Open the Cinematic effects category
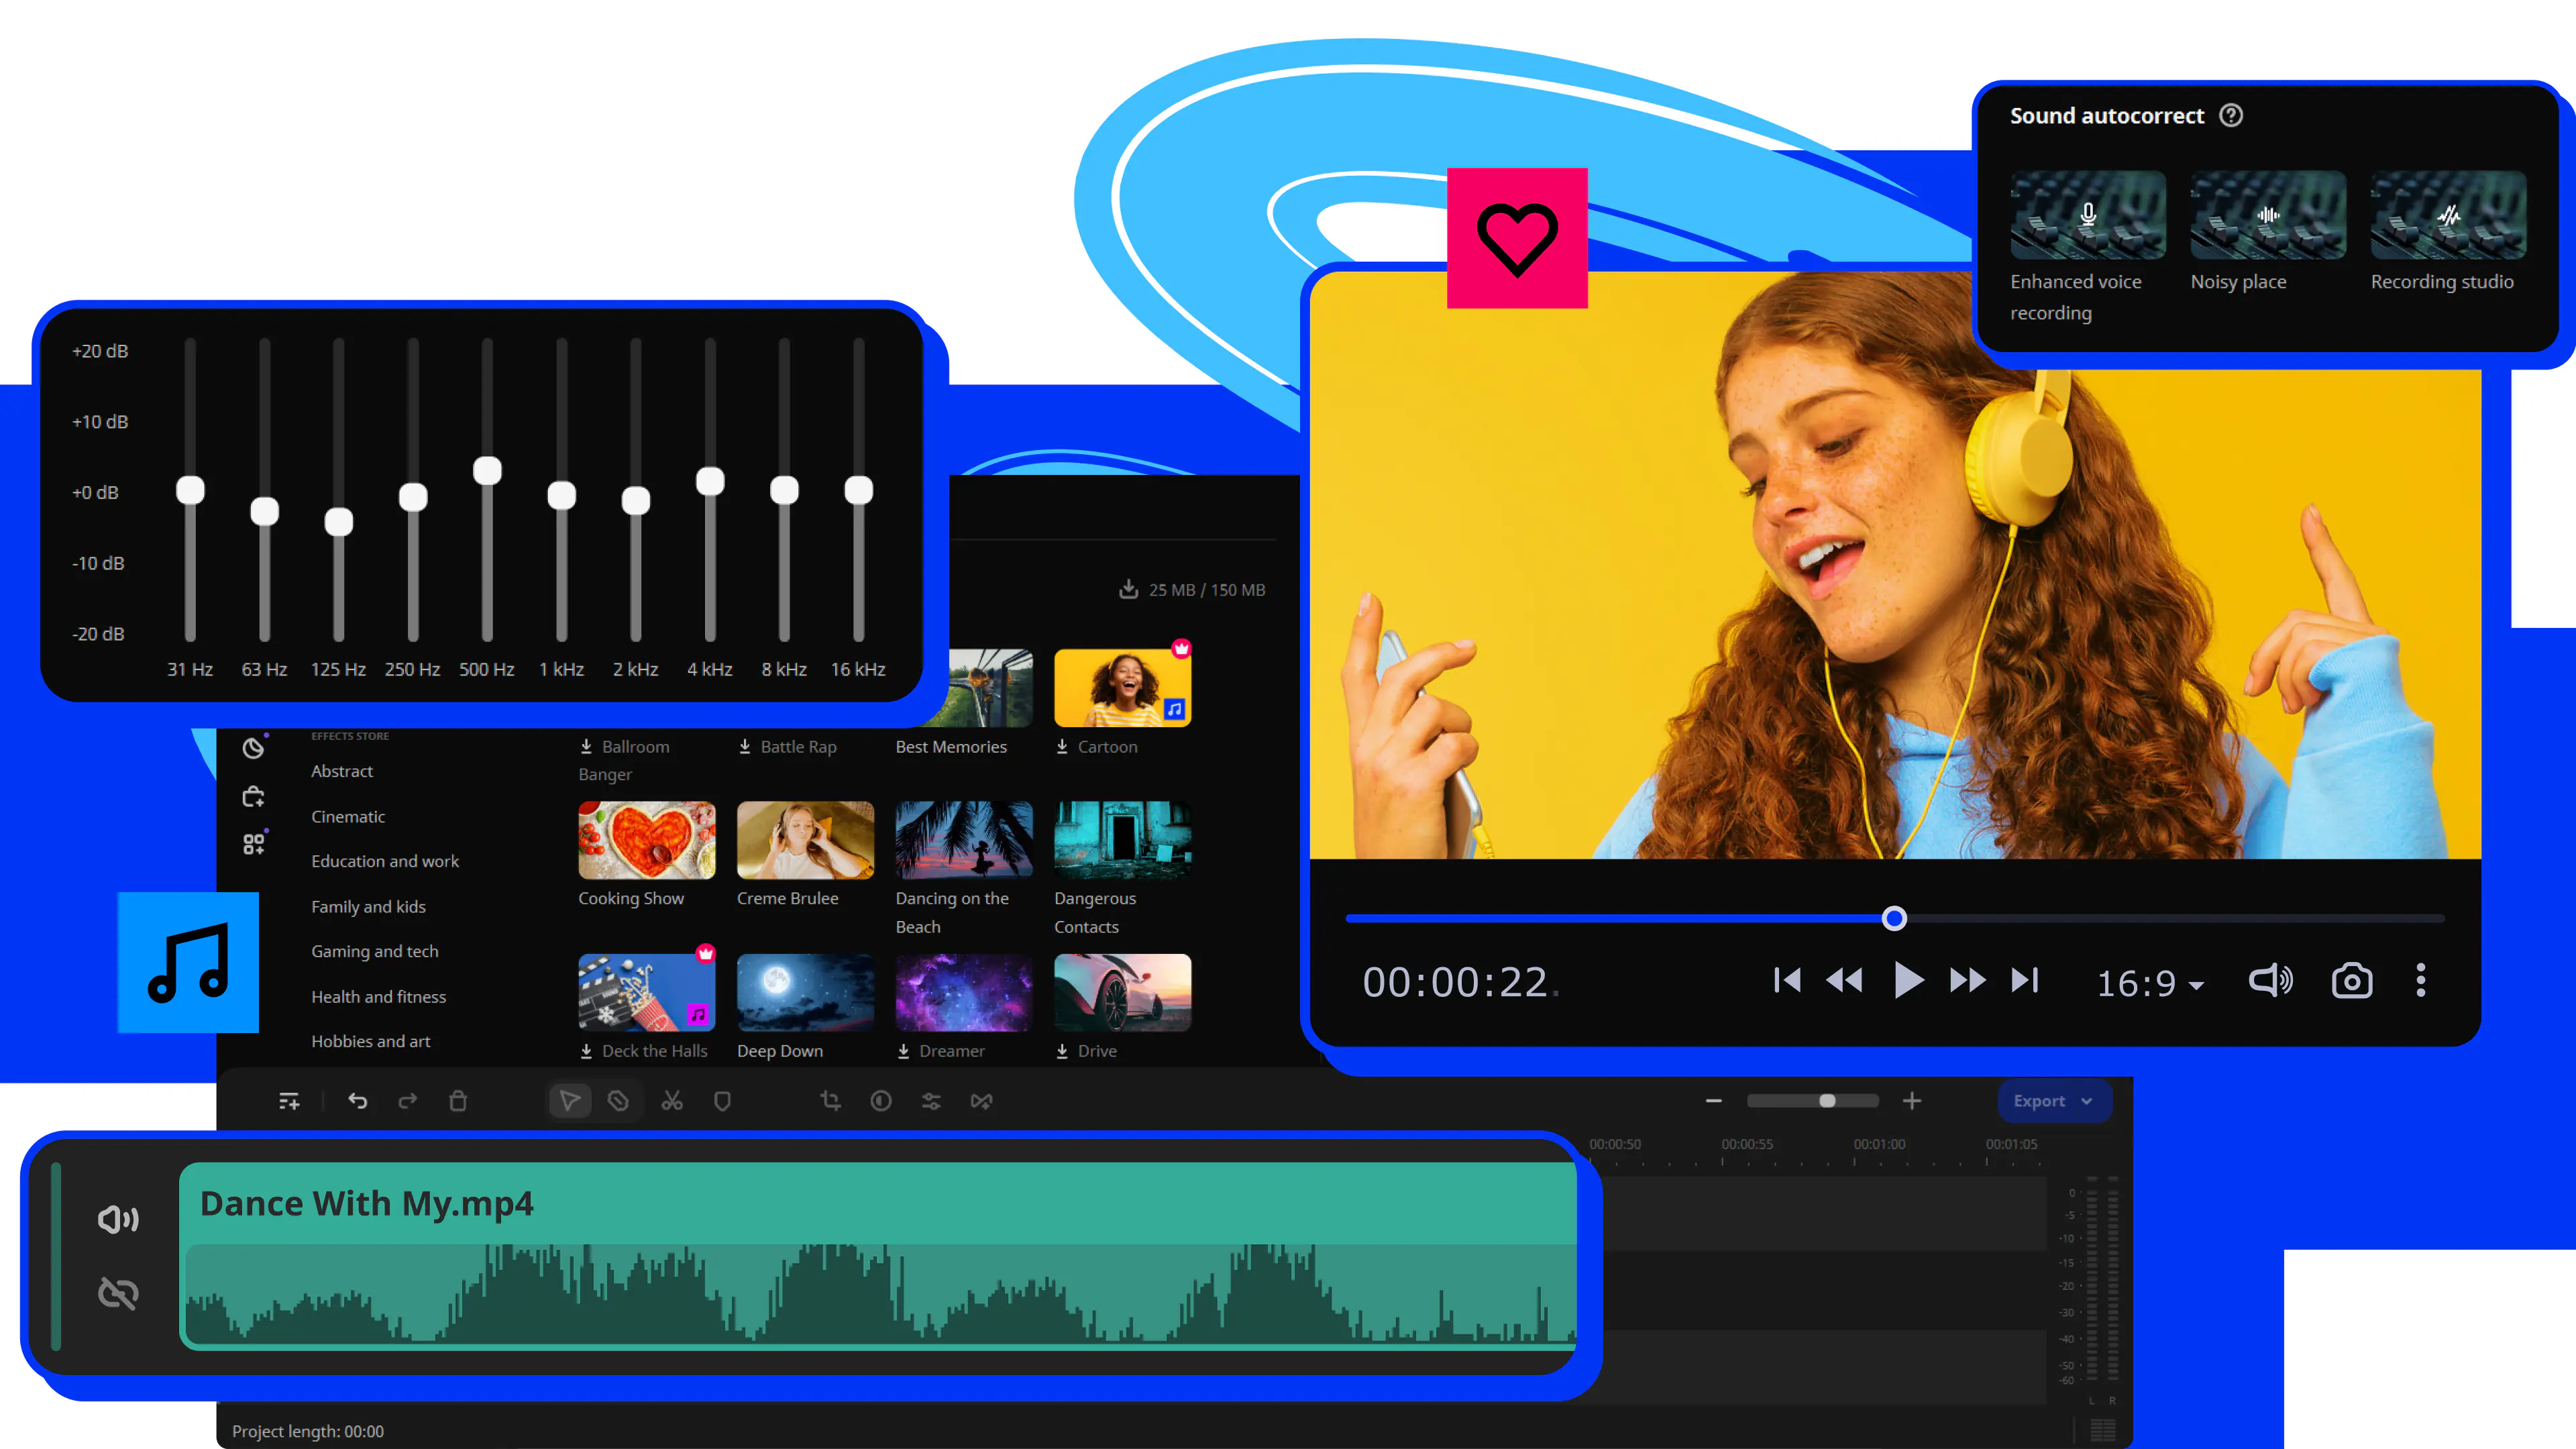 pos(347,816)
